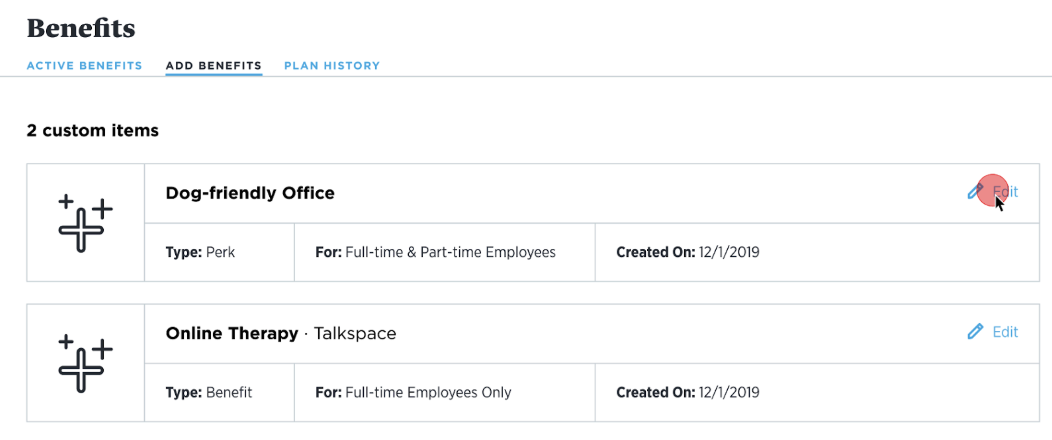Click the Type: Benefit cell
The width and height of the screenshot is (1052, 440).
click(x=219, y=392)
